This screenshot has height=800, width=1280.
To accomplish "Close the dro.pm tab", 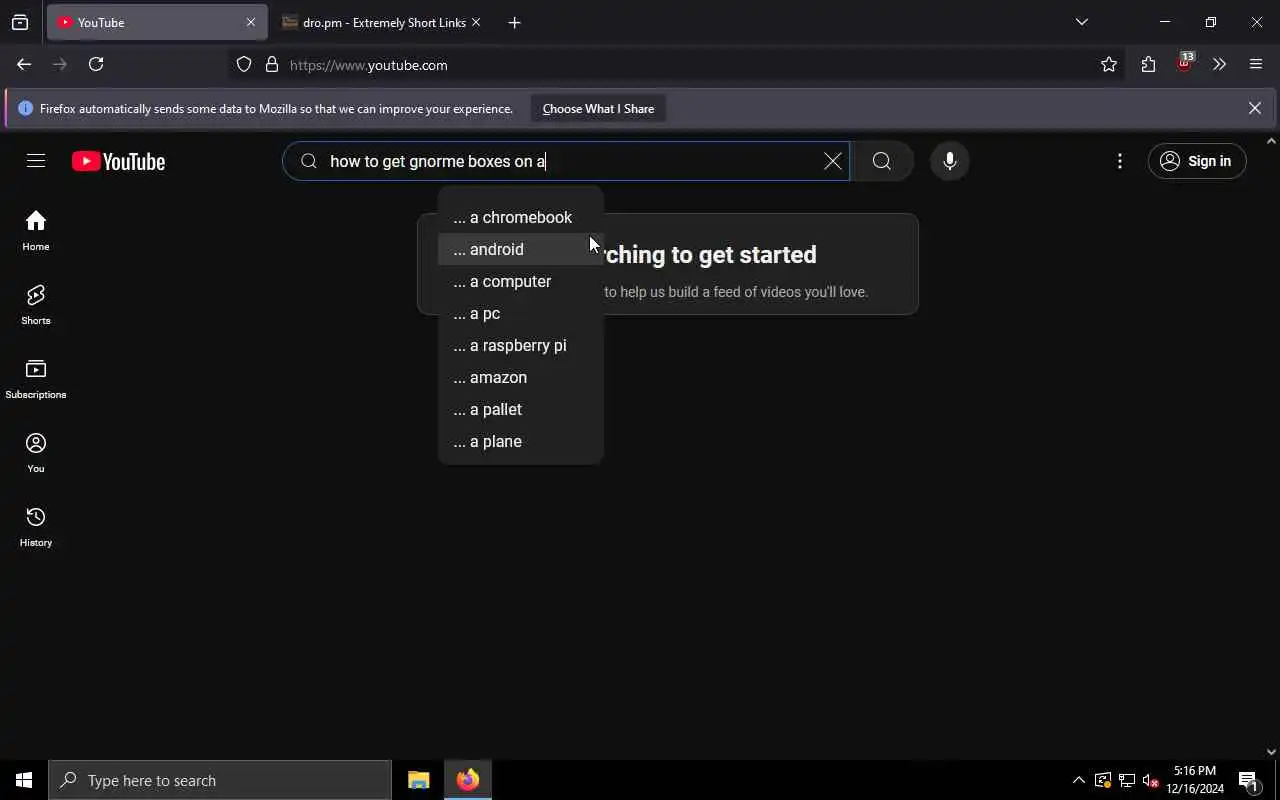I will [x=476, y=22].
